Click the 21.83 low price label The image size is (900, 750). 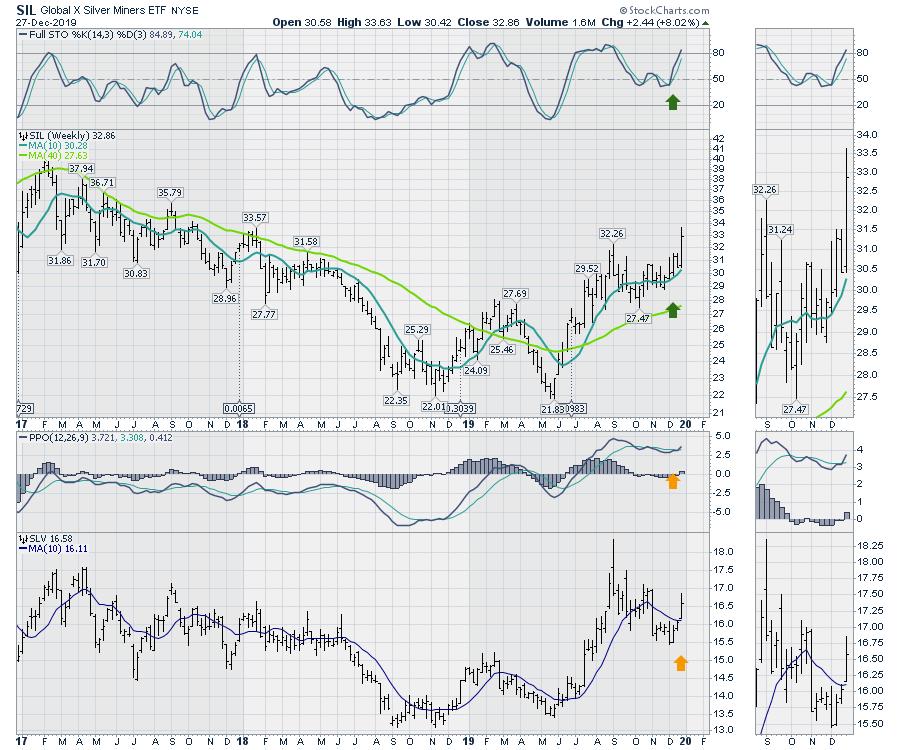553,409
